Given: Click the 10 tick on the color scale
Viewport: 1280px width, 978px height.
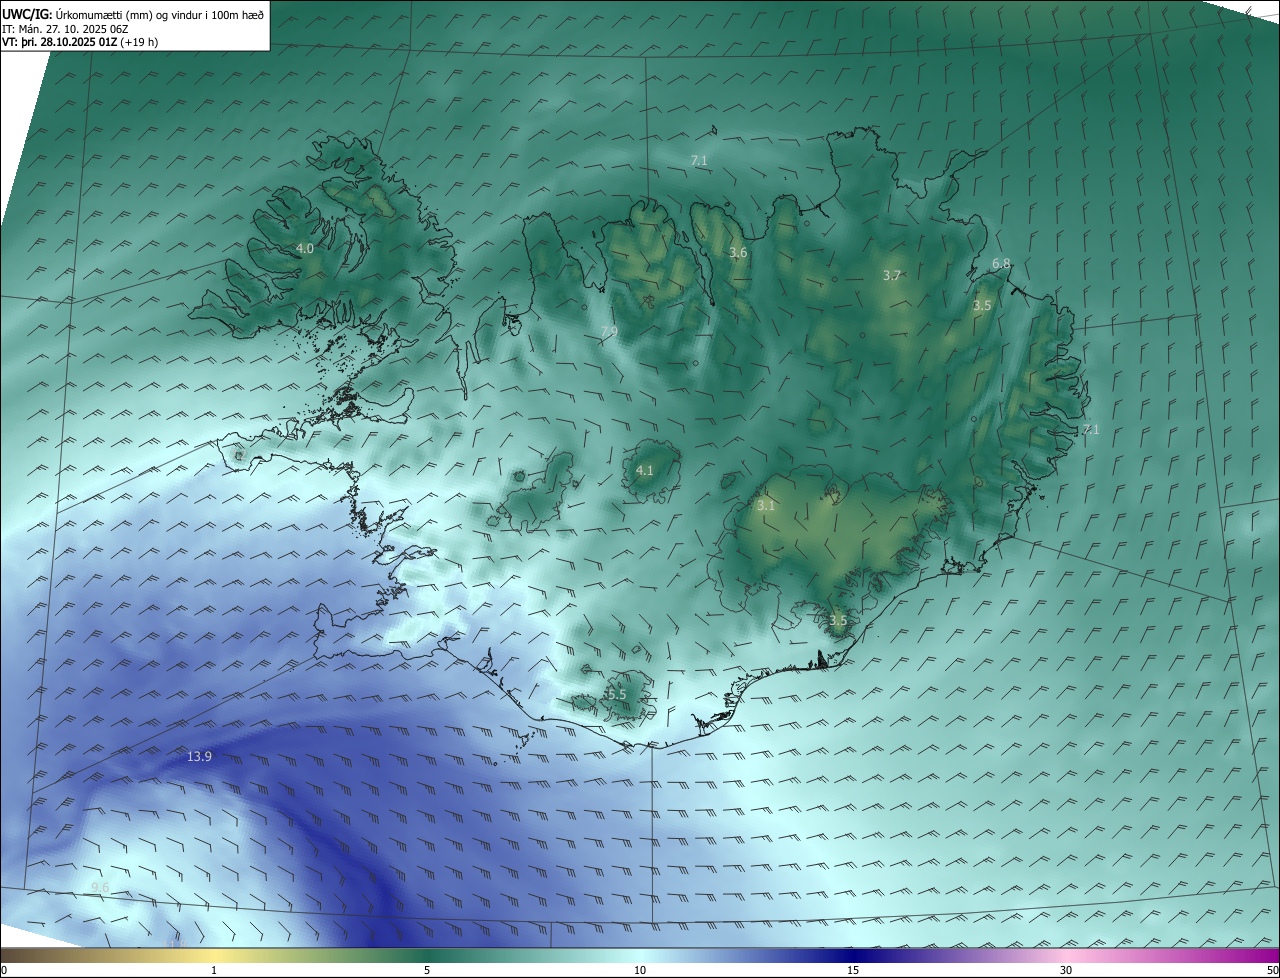Looking at the screenshot, I should [640, 970].
